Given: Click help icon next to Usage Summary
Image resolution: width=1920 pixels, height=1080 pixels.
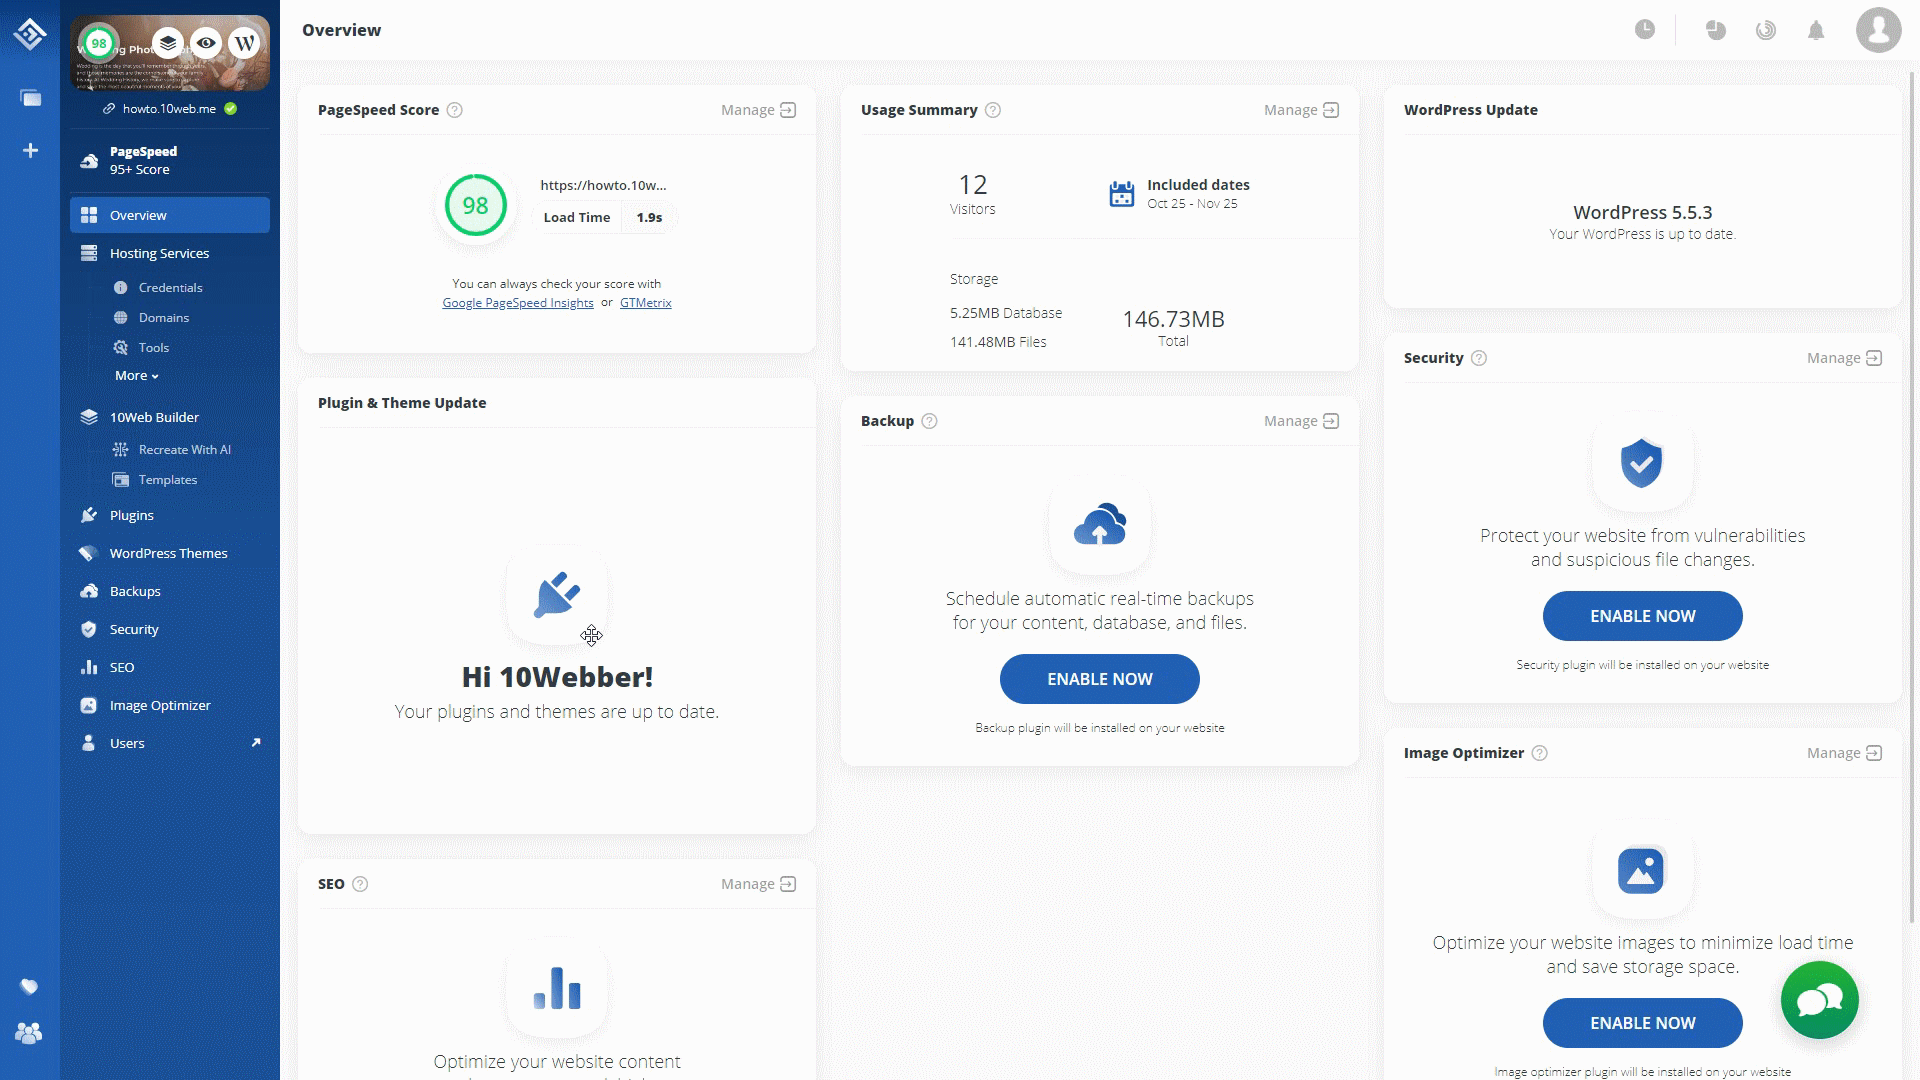Looking at the screenshot, I should (993, 110).
